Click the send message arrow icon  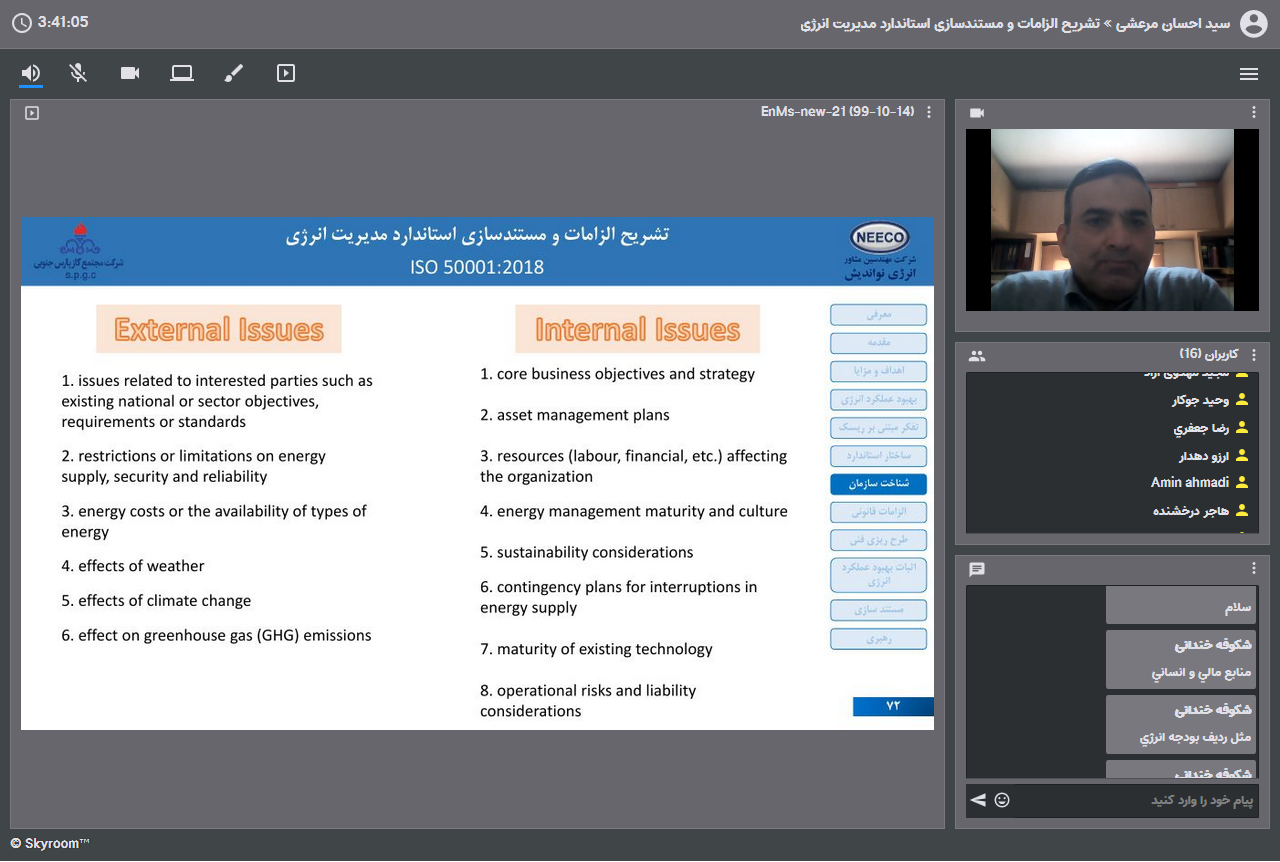click(x=978, y=800)
